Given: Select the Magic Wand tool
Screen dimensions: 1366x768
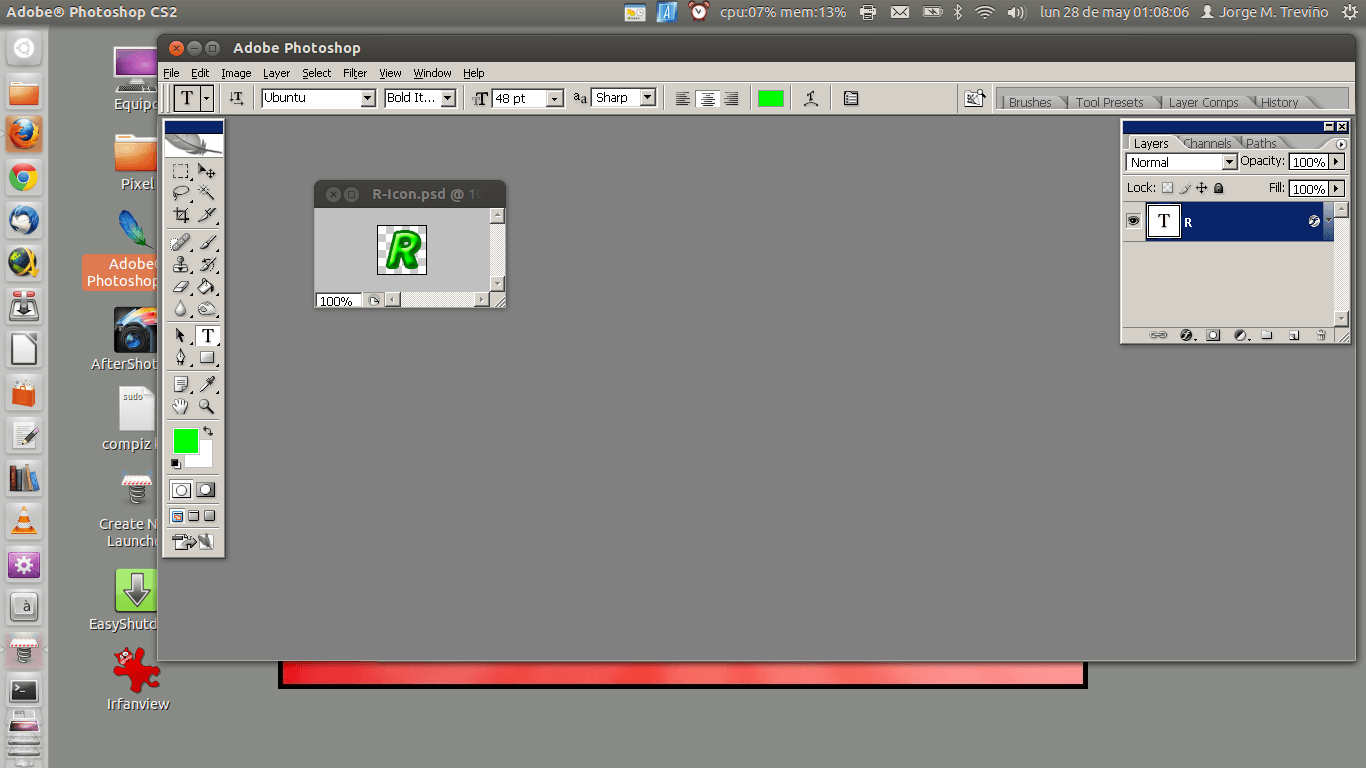Looking at the screenshot, I should click(x=207, y=193).
